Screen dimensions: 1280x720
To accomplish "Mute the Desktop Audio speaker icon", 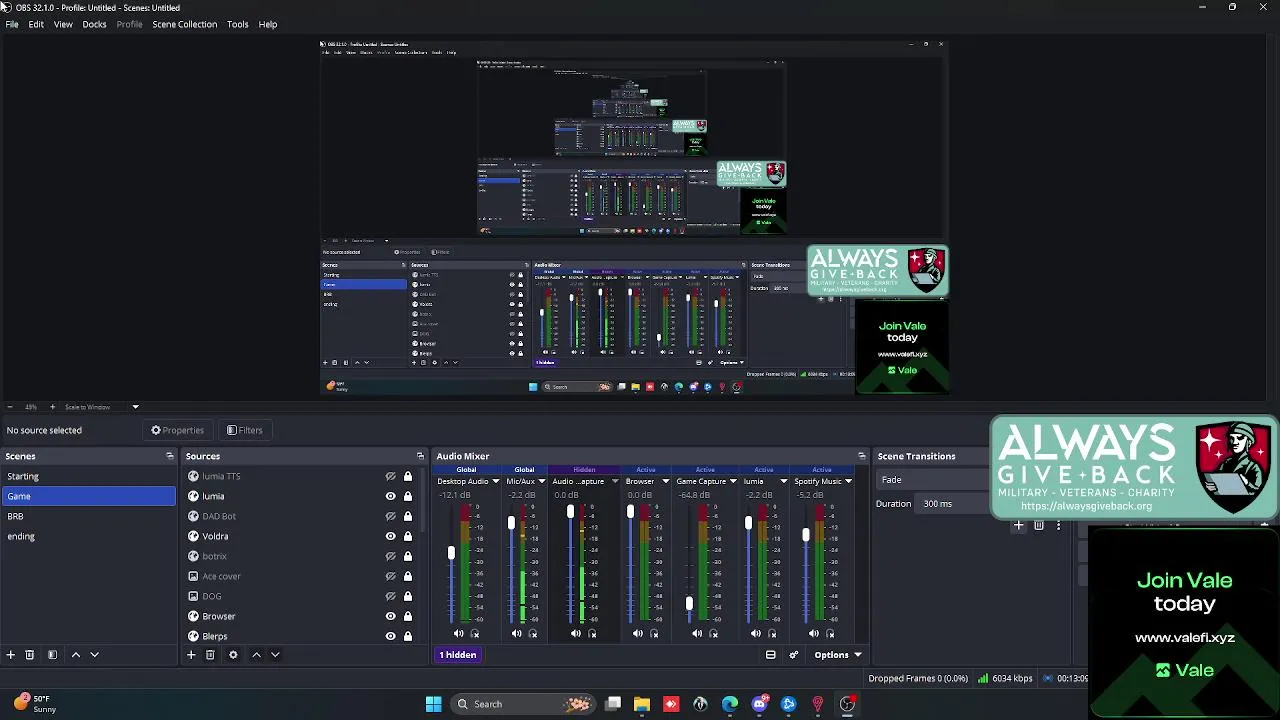I will 459,634.
